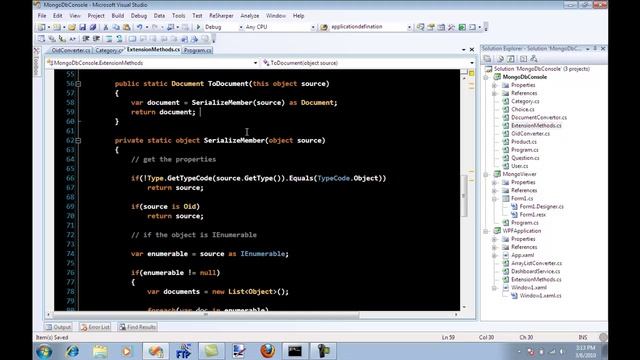Open the File menu
This screenshot has height=360, width=640.
(42, 16)
